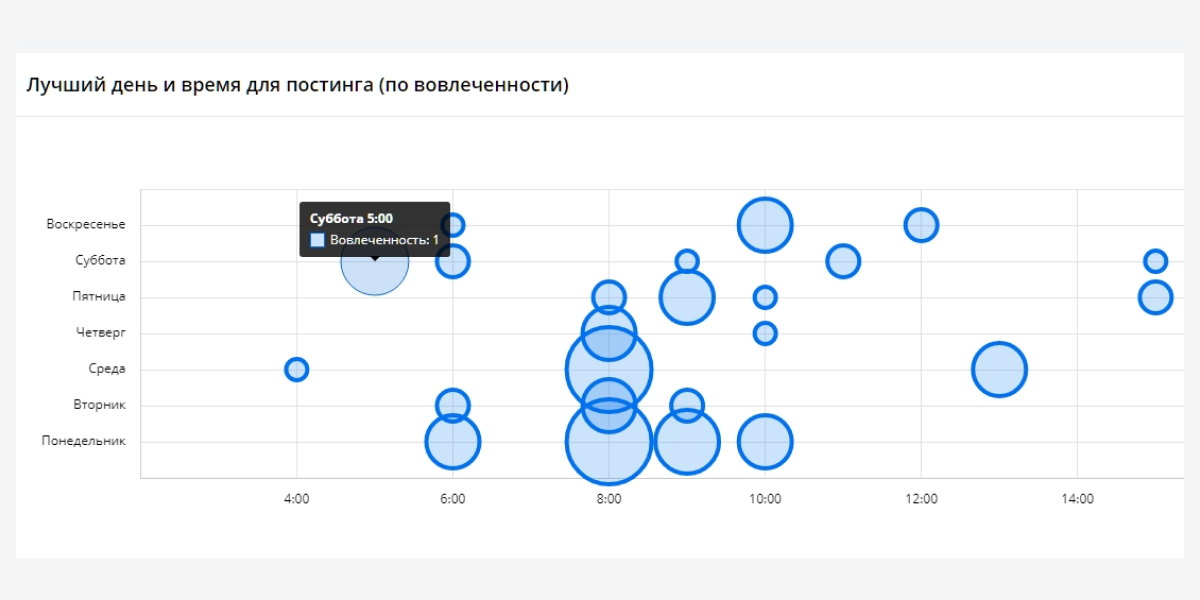The height and width of the screenshot is (600, 1200).
Task: Select the Wednesday 13:00 bubble
Action: 999,369
